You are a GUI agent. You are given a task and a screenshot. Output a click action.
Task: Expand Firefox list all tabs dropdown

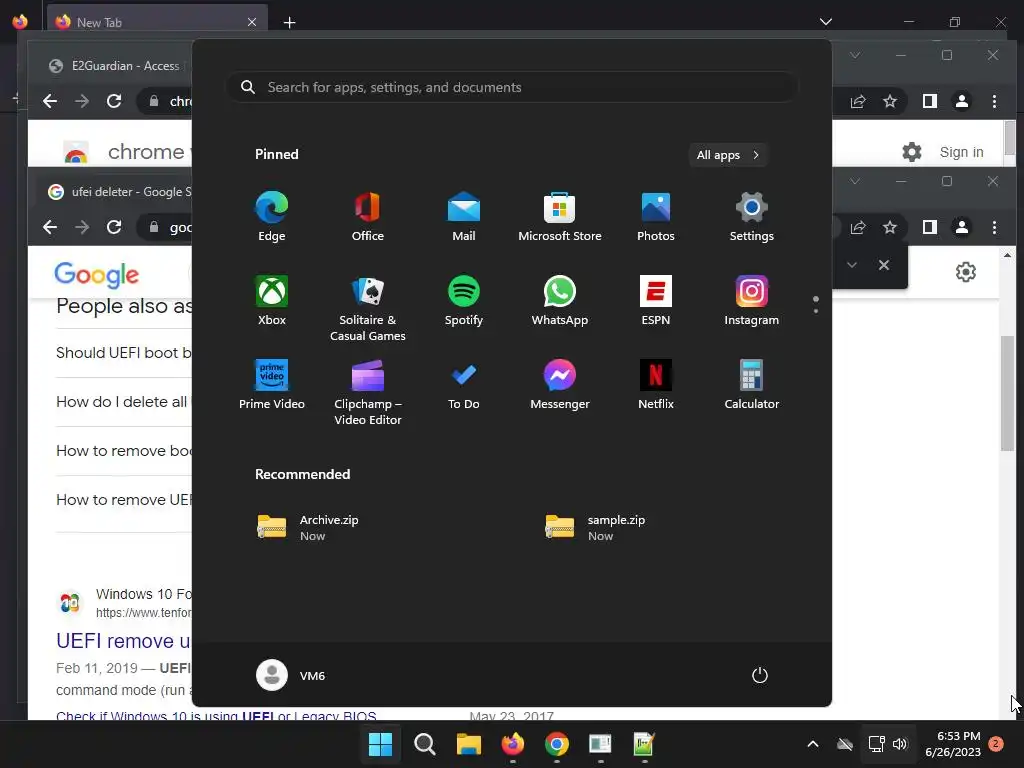[x=825, y=22]
